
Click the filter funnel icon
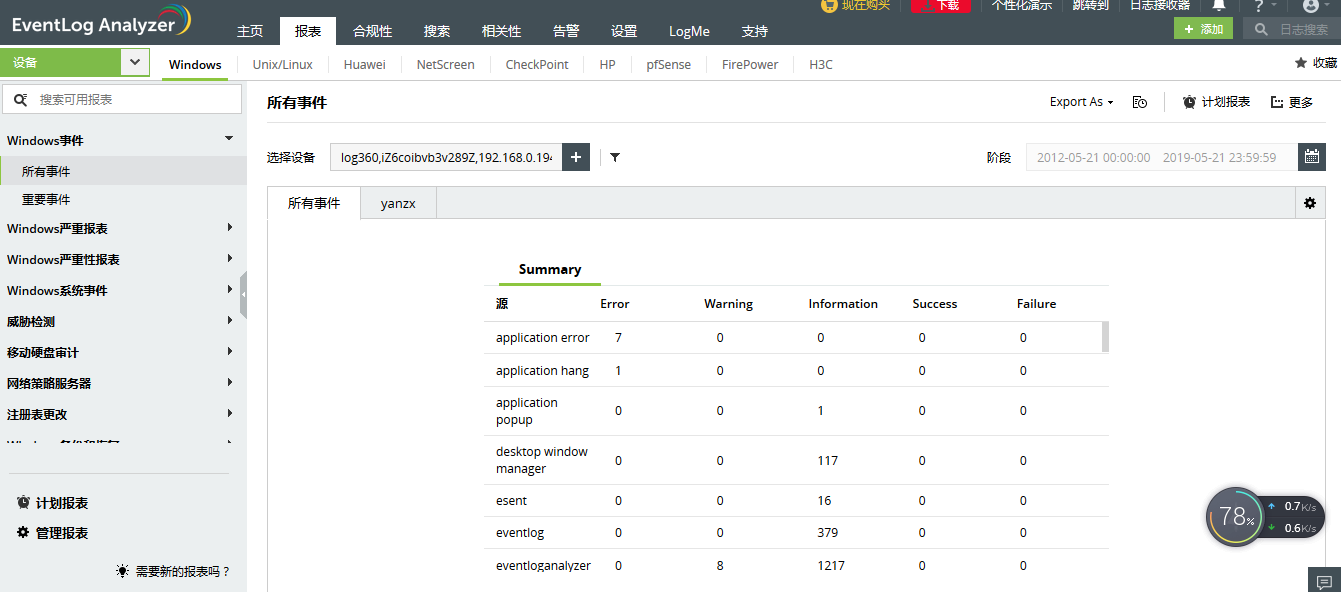[x=615, y=157]
